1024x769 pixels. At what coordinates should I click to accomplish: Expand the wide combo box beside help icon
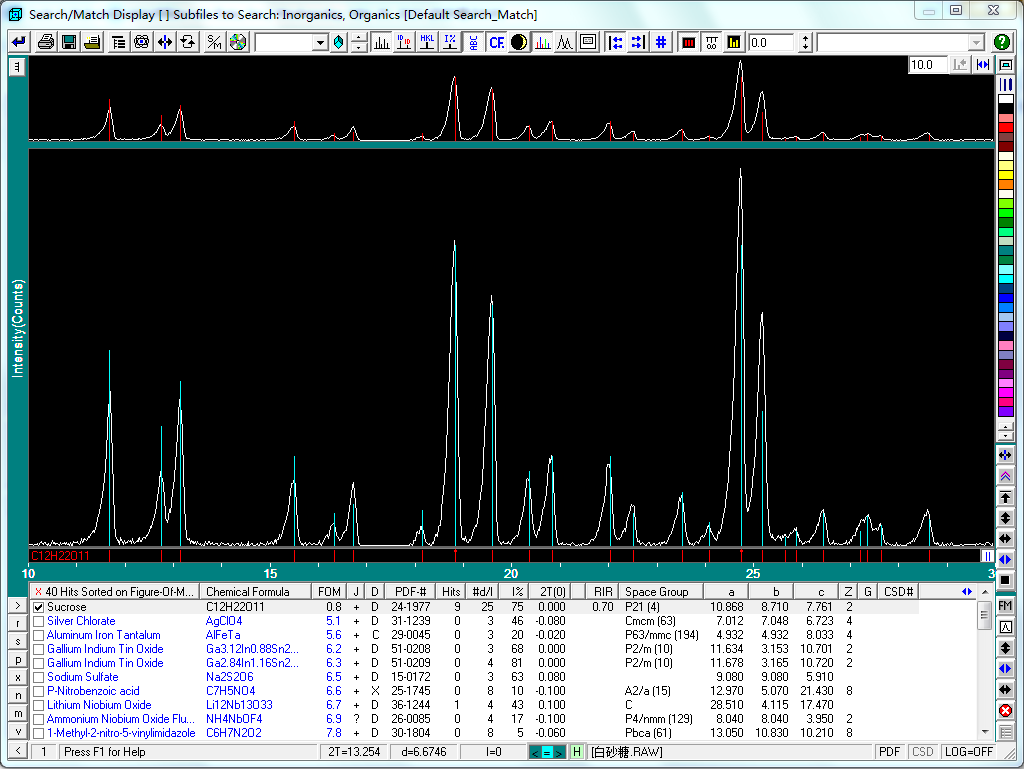976,43
